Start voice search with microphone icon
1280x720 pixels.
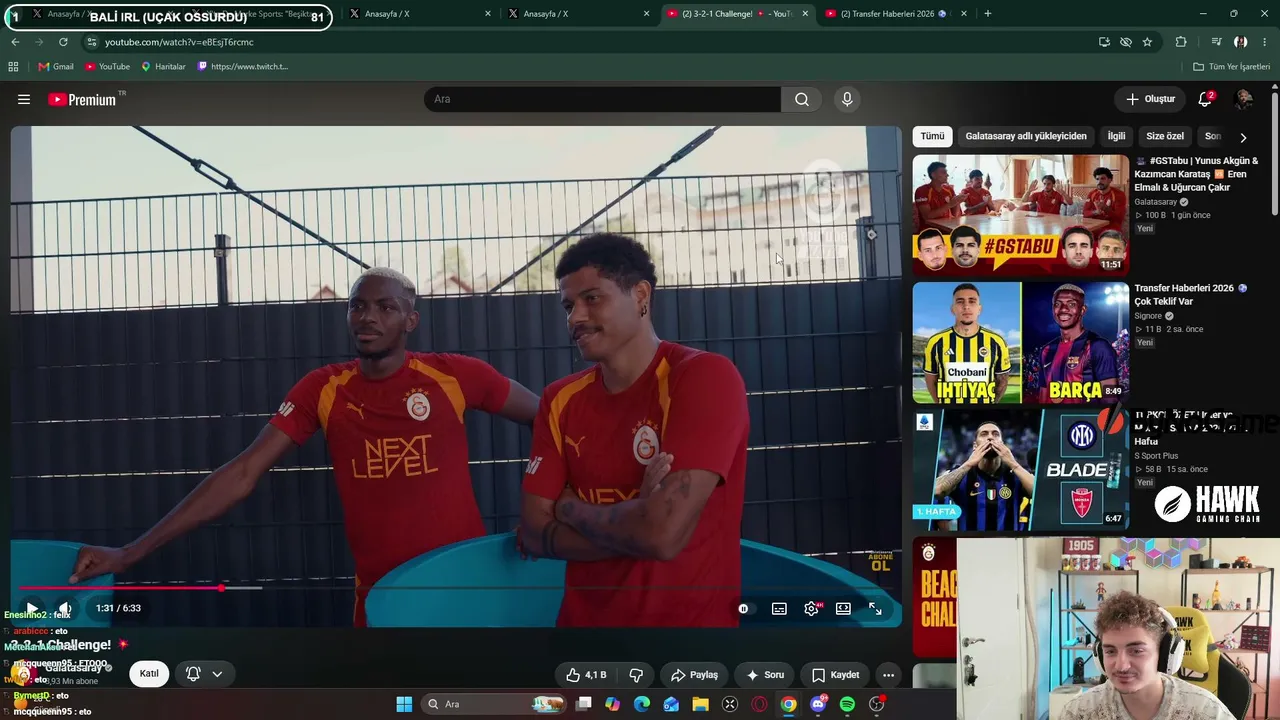click(847, 99)
